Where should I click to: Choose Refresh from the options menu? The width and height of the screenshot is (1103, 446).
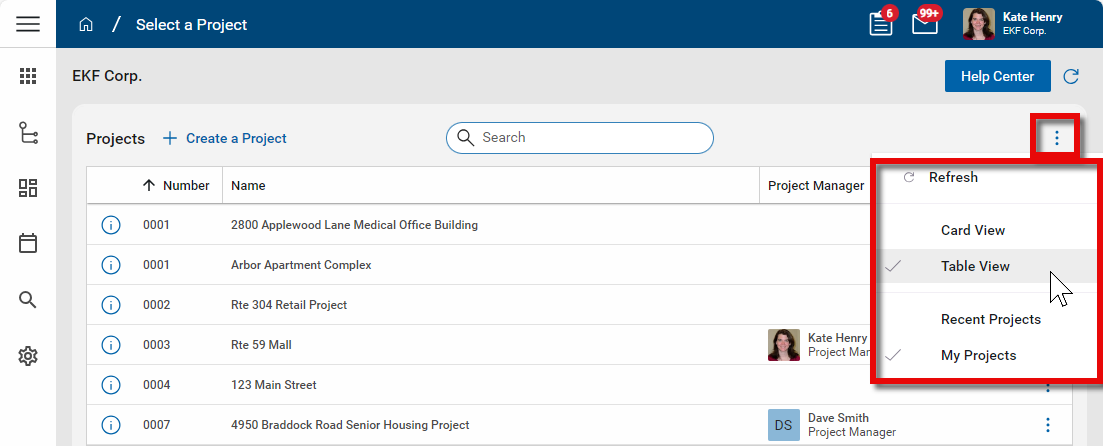pos(953,177)
